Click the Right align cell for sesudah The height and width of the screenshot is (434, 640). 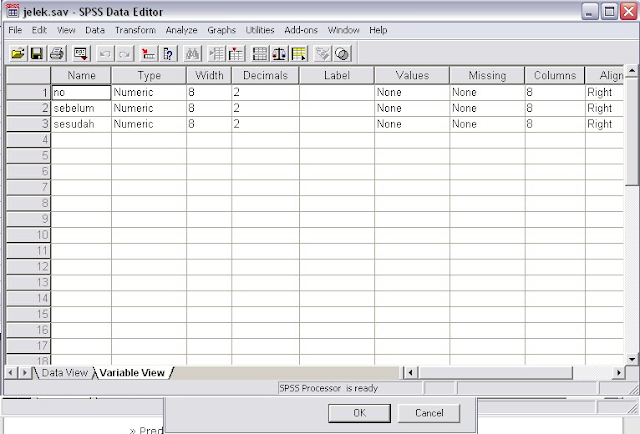coord(604,124)
